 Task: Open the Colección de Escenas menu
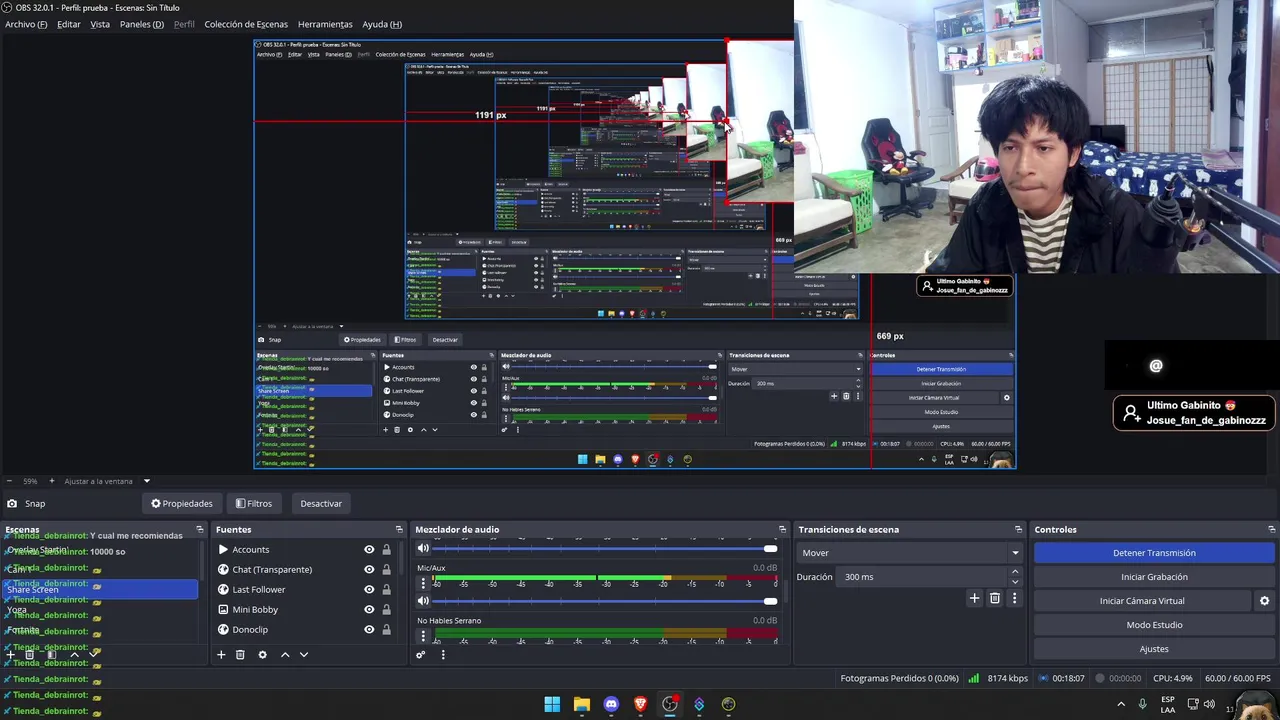pyautogui.click(x=246, y=24)
